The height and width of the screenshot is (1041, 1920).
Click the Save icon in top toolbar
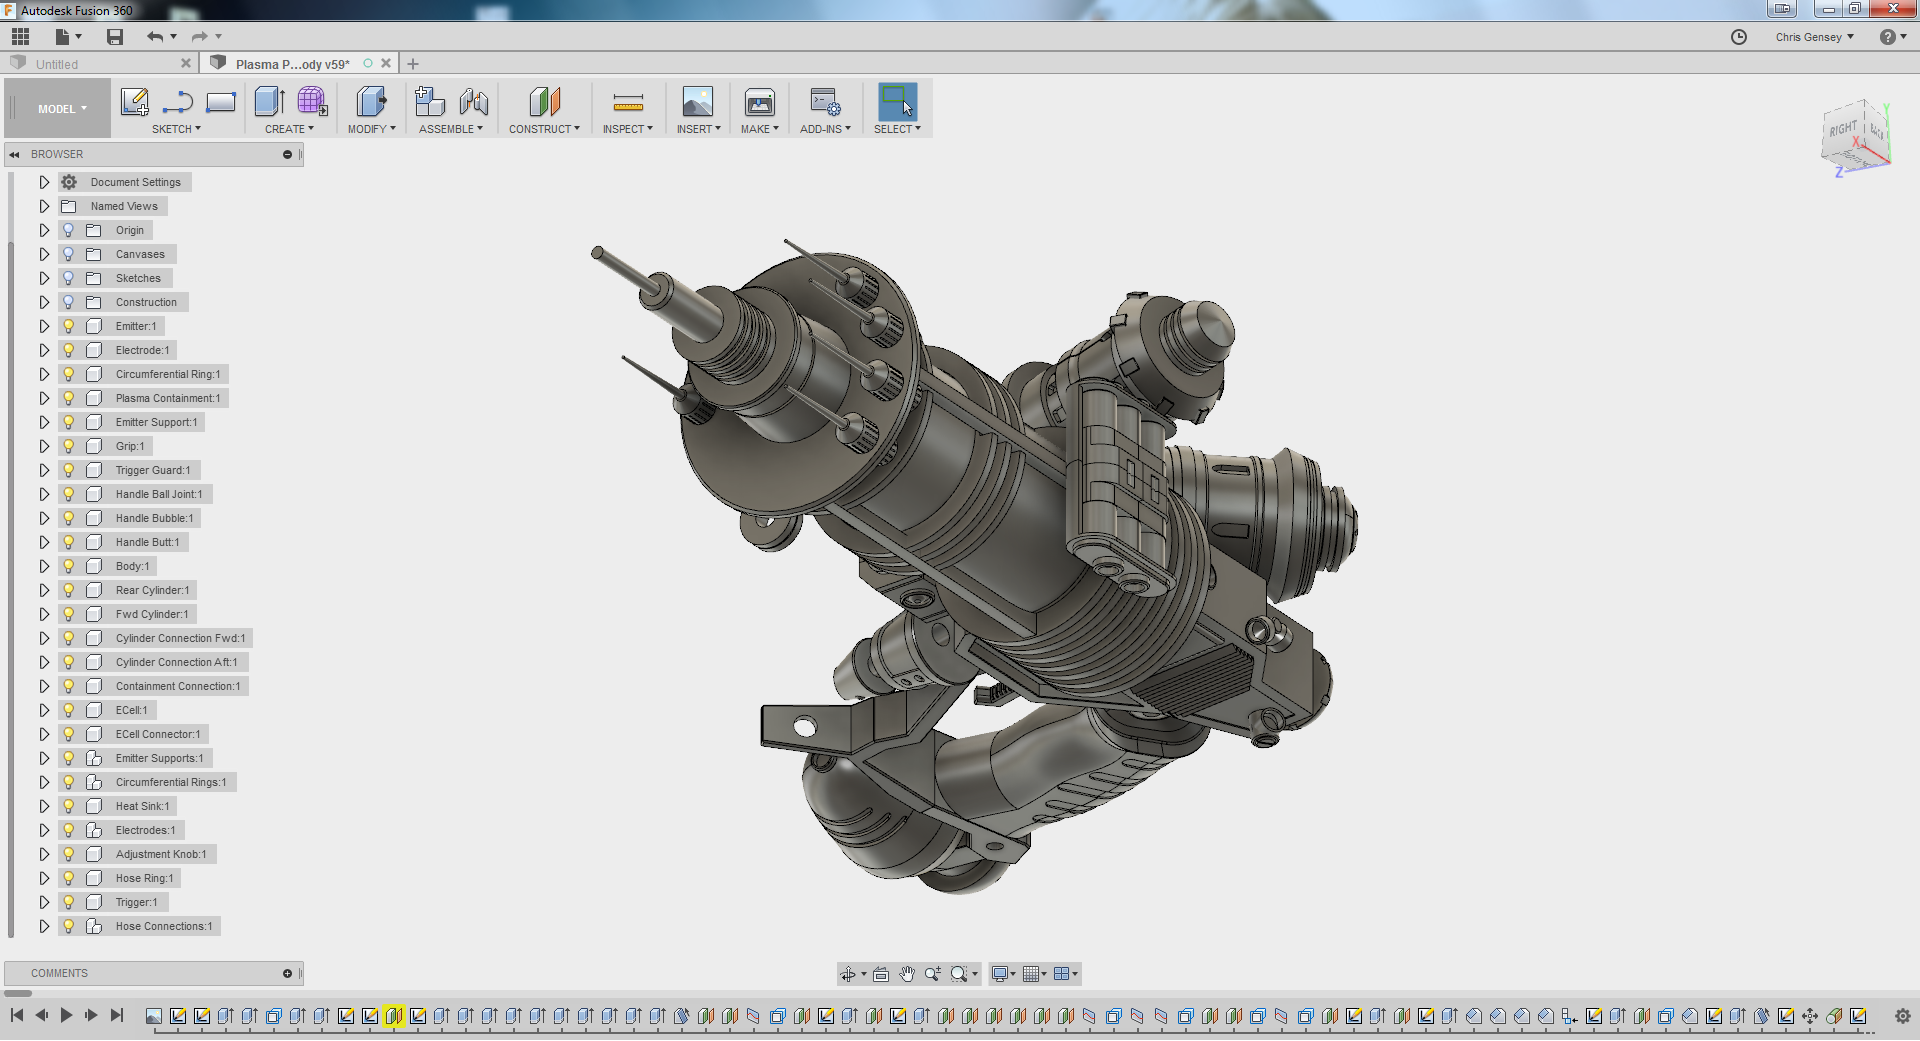tap(115, 37)
